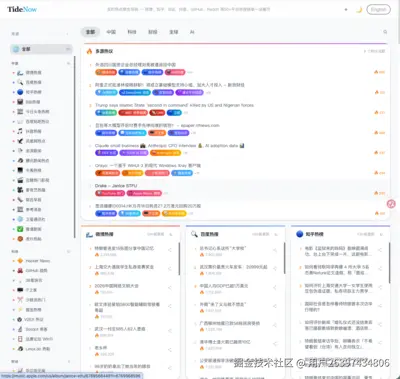
Task: Open 百度贴吧热议 icon in sidebar
Action: (x=20, y=121)
